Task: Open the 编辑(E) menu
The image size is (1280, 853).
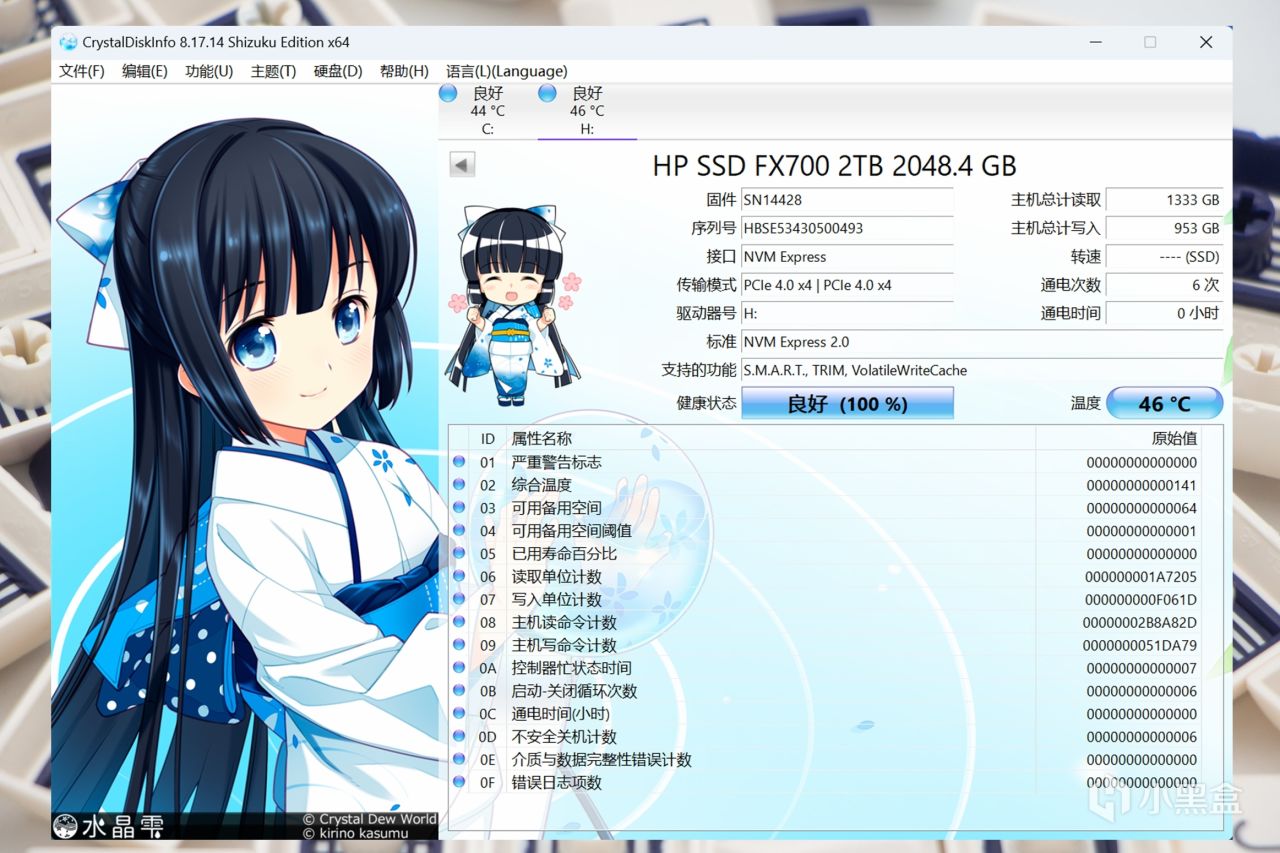Action: tap(145, 71)
